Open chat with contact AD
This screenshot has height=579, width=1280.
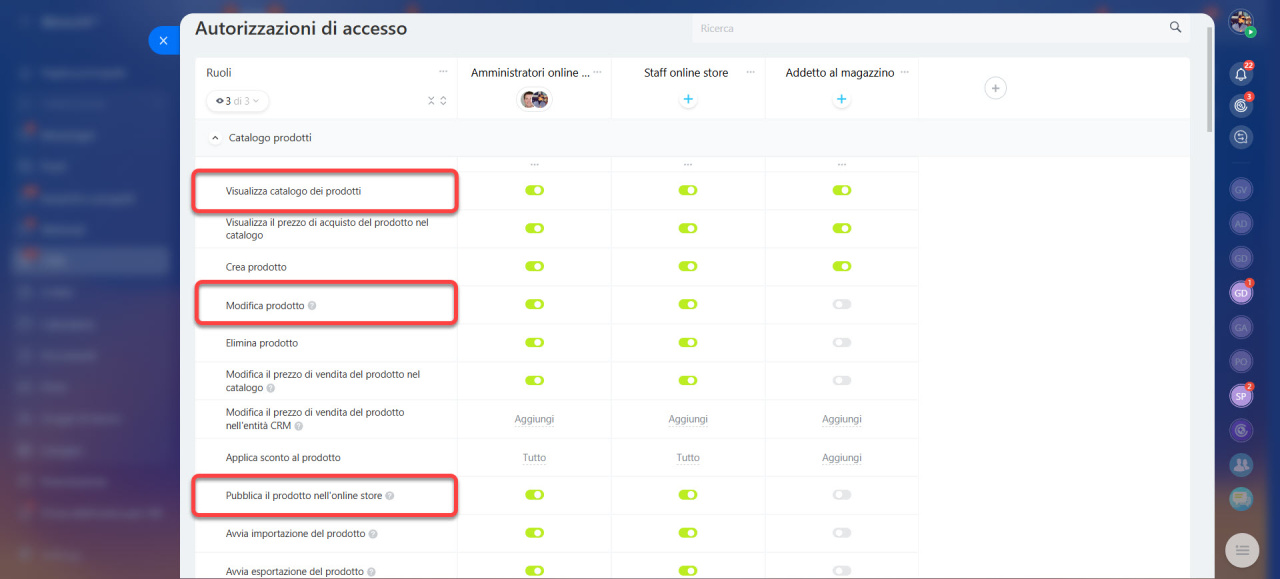tap(1241, 223)
